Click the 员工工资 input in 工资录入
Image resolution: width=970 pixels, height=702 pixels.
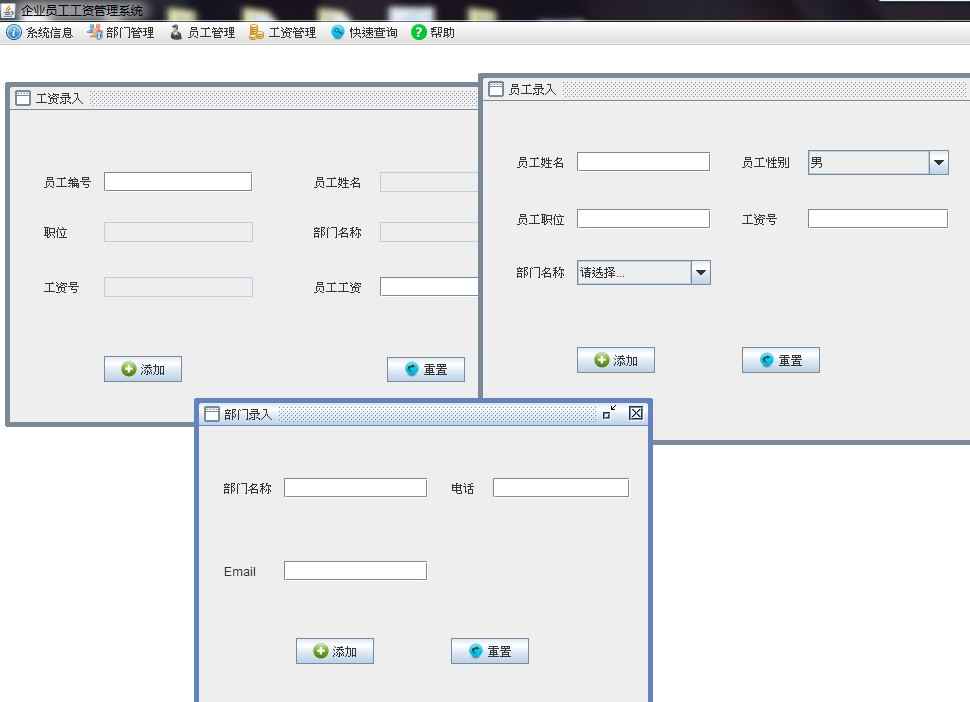(x=429, y=287)
